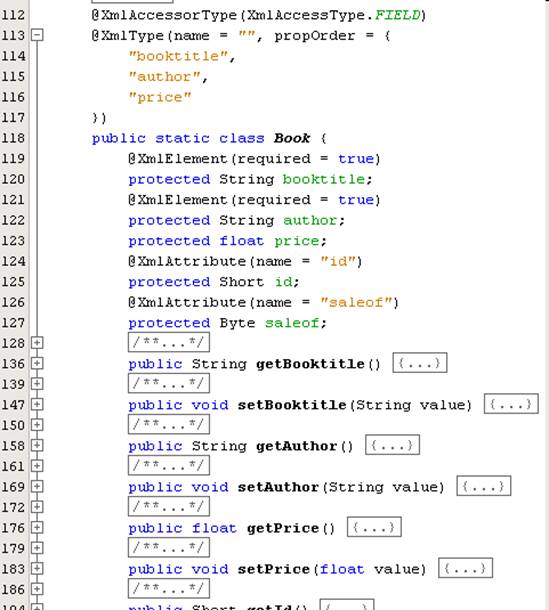Place cursor on class name Book
Image resolution: width=549 pixels, height=610 pixels.
(292, 138)
